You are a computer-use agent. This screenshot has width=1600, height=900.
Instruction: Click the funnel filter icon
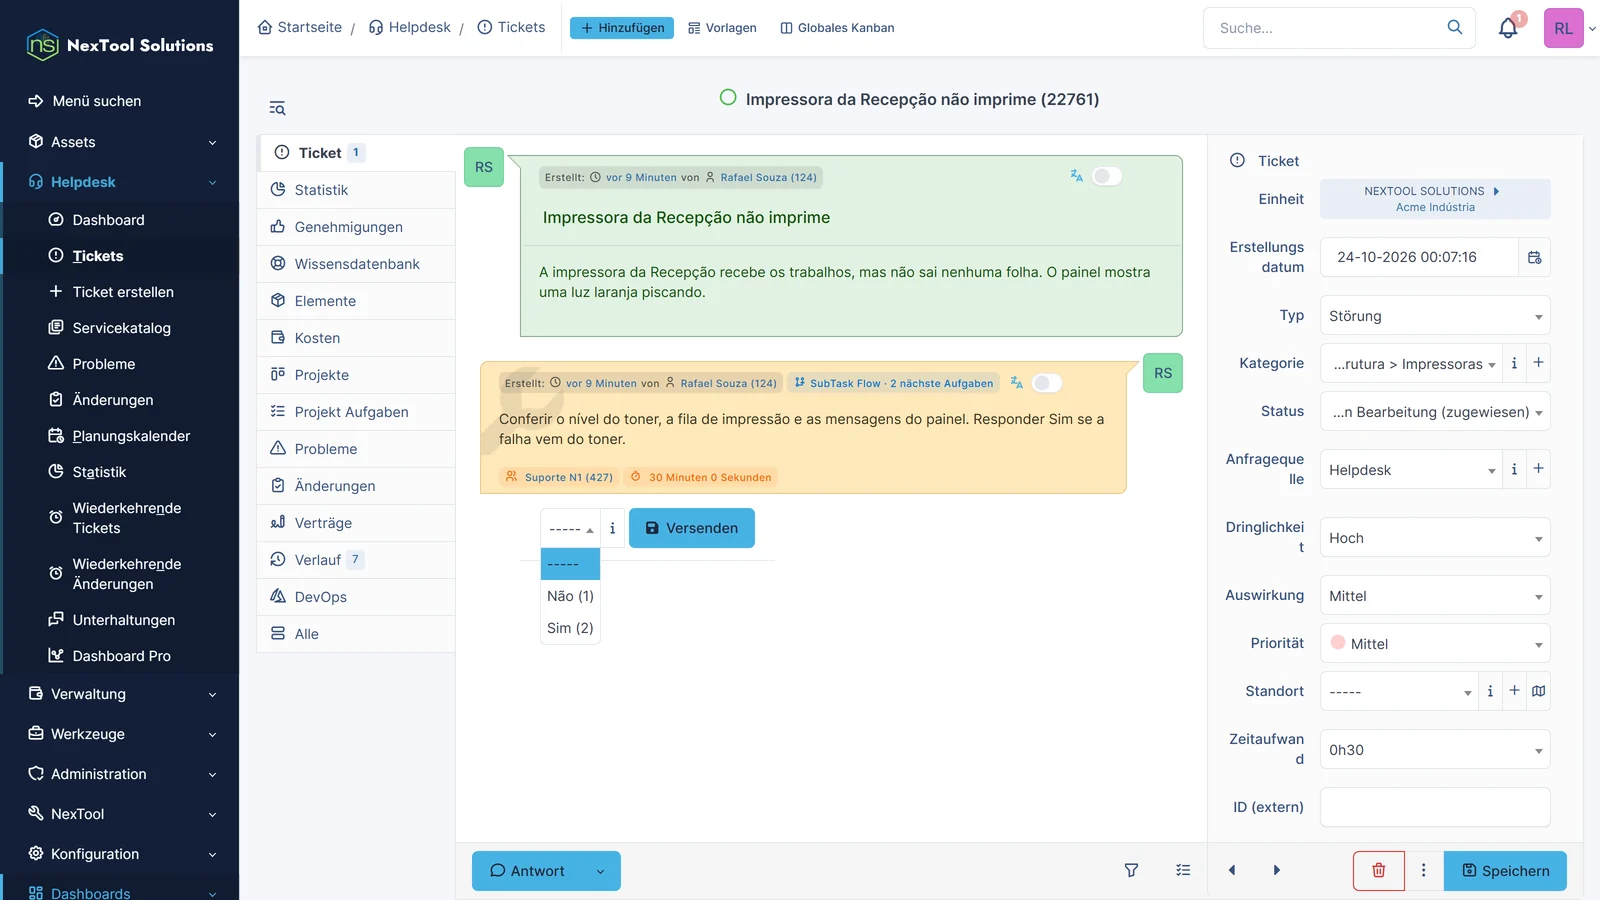pyautogui.click(x=1131, y=871)
